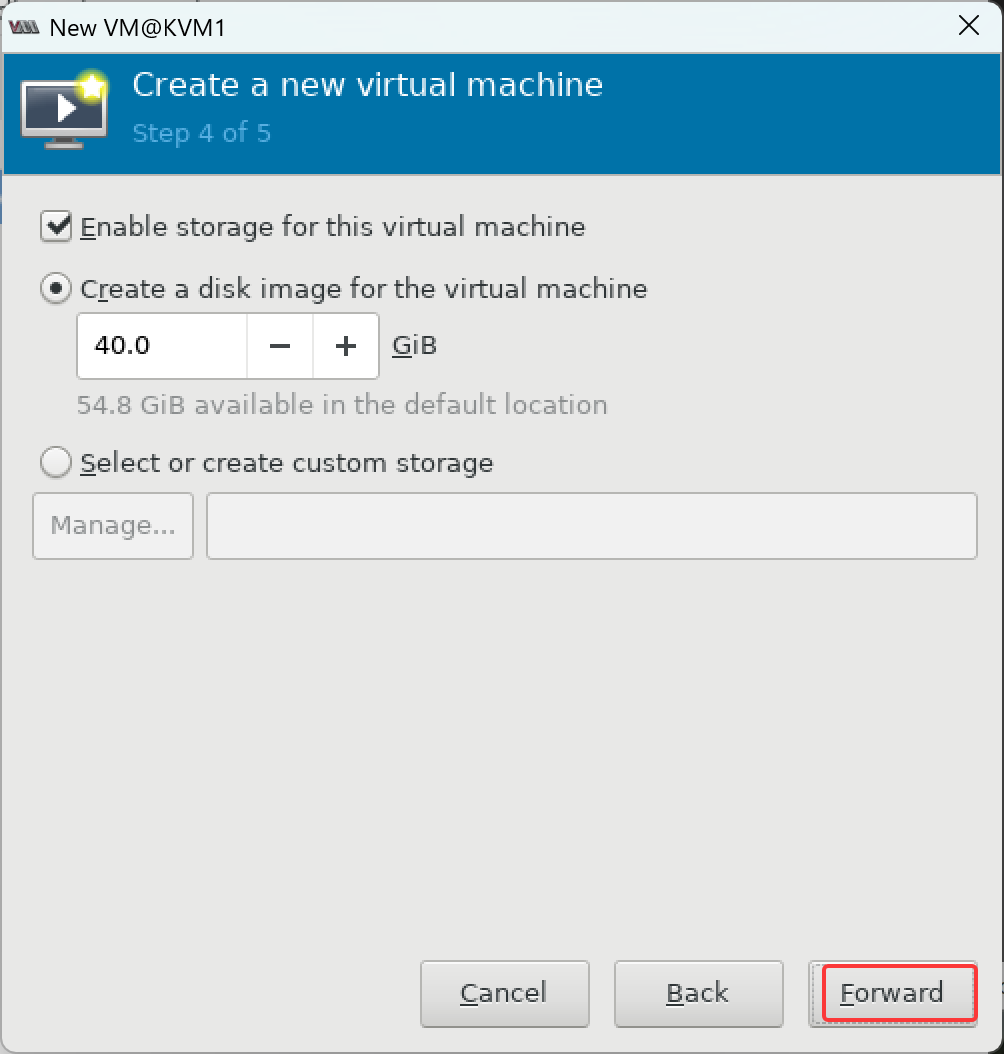Cancel the new VM wizard
The width and height of the screenshot is (1004, 1054).
505,994
